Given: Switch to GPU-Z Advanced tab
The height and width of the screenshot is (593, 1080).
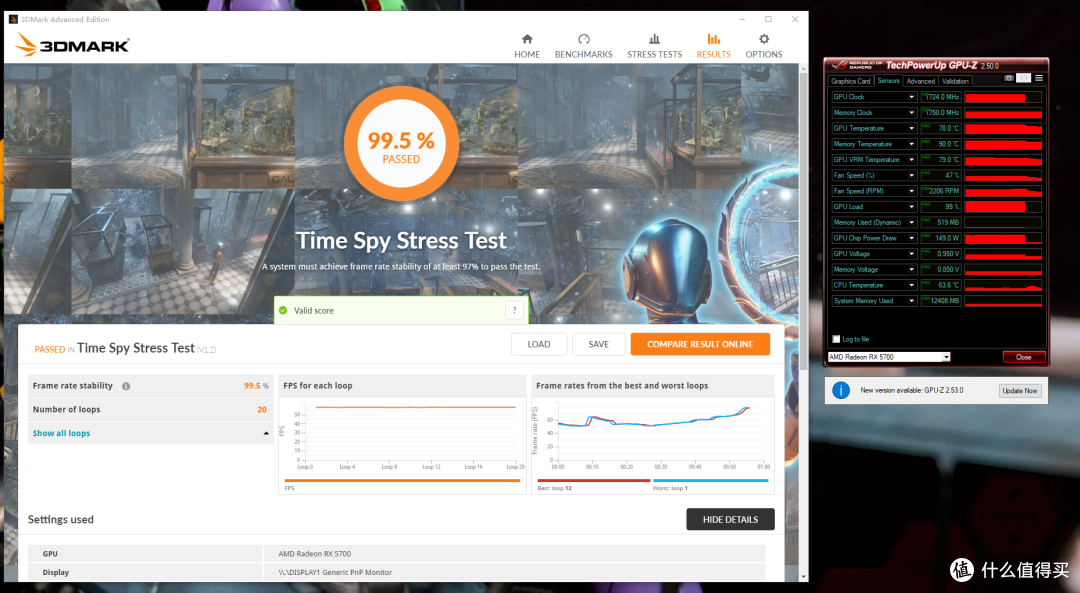Looking at the screenshot, I should click(920, 81).
